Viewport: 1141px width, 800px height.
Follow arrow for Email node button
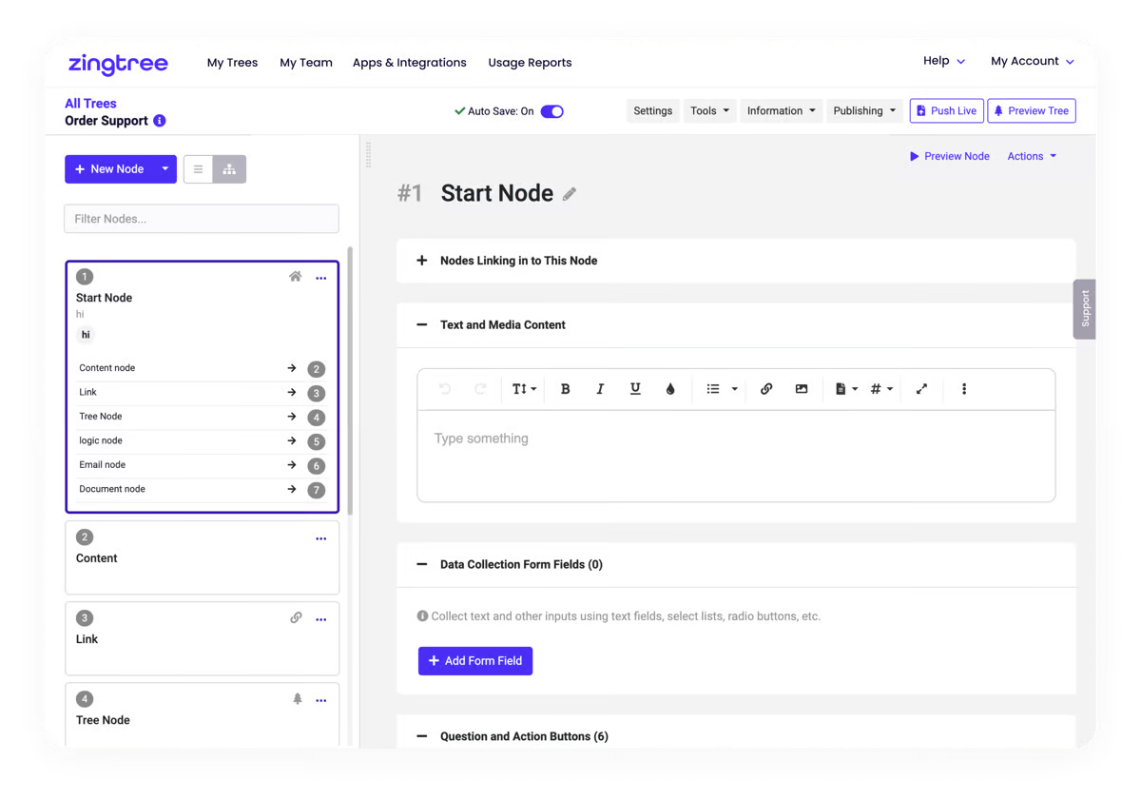(291, 464)
